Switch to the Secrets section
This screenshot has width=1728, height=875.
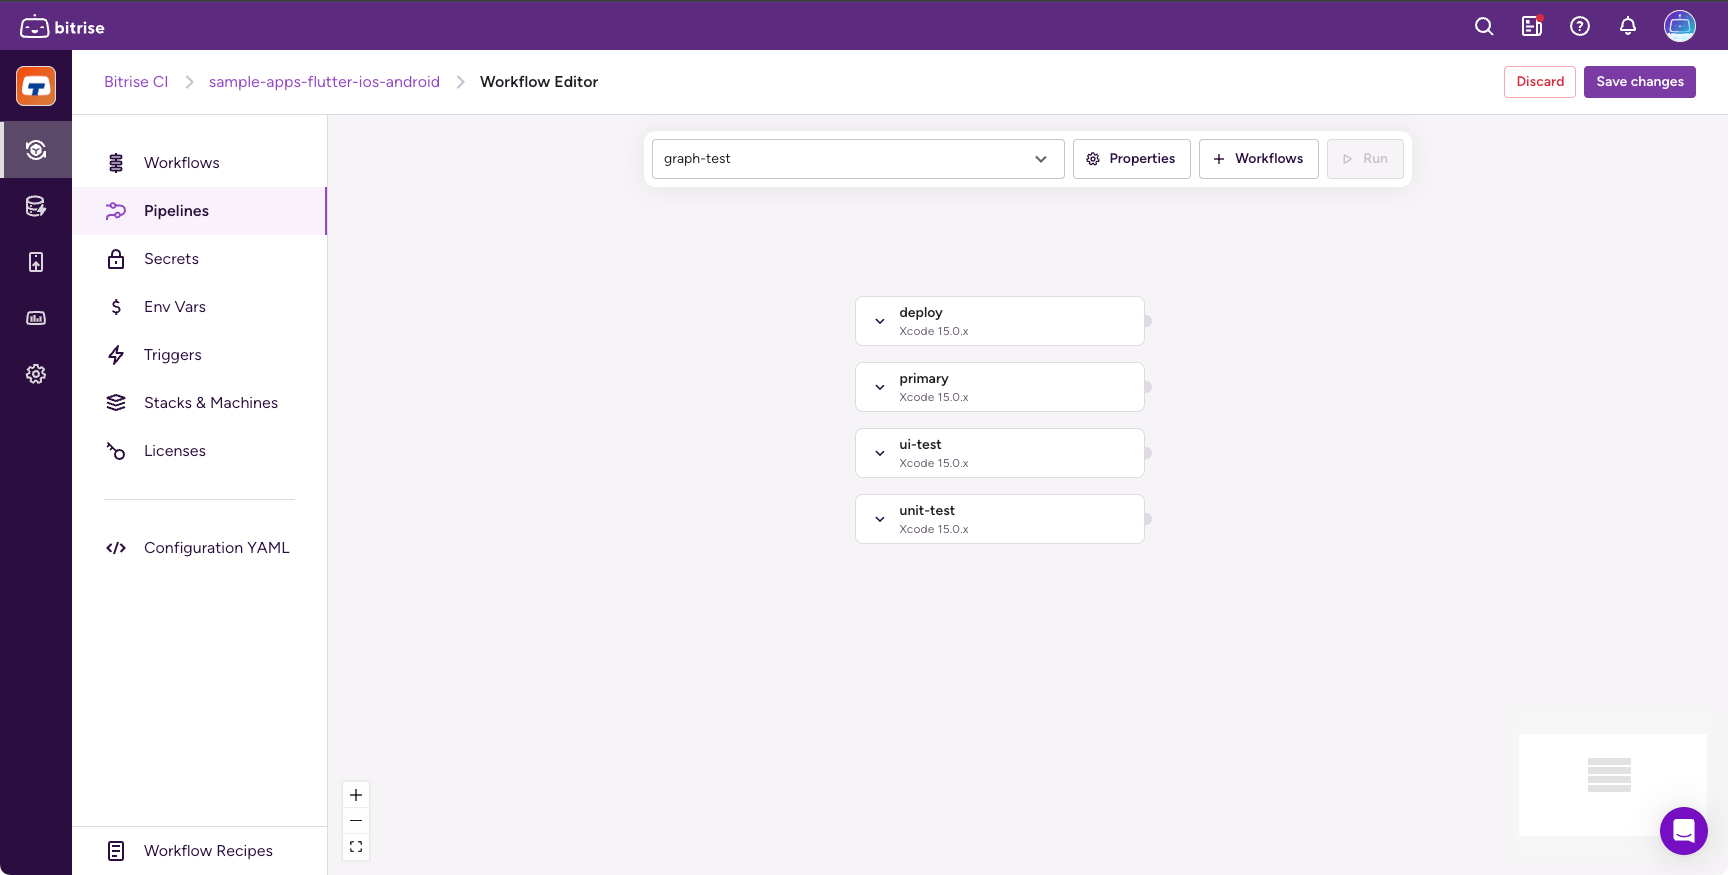point(171,259)
